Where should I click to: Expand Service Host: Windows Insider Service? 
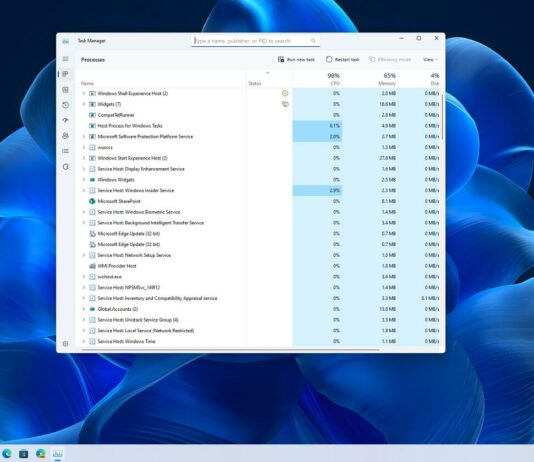[x=83, y=190]
